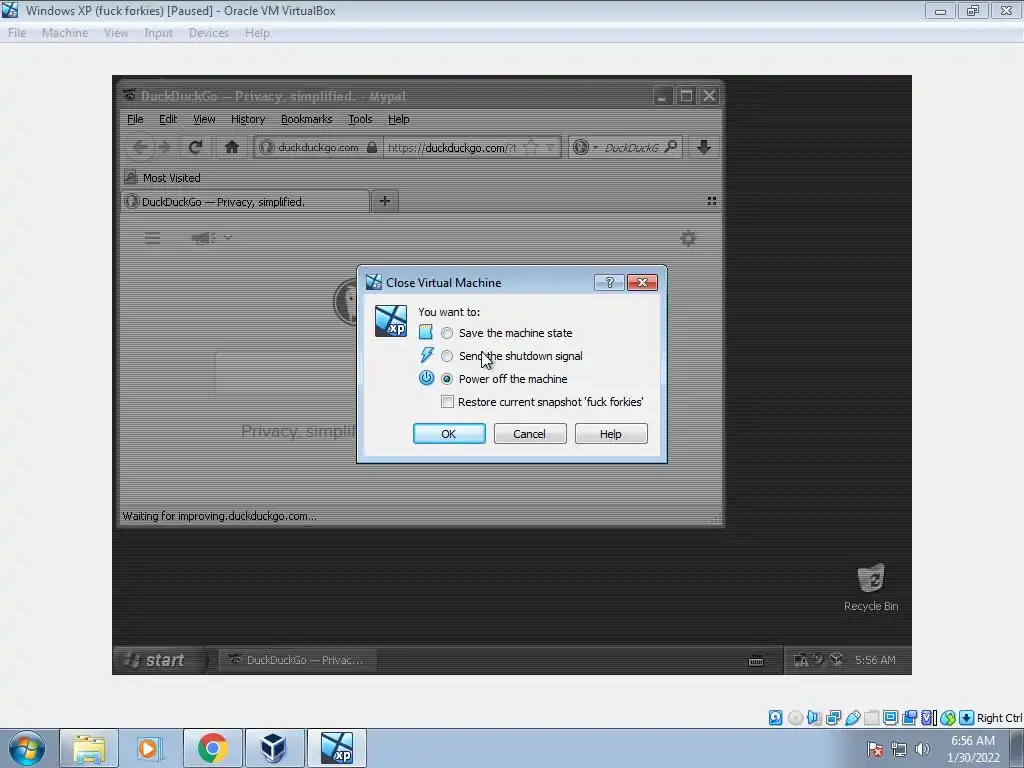Reload the page in Mypal browser
This screenshot has height=768, width=1024.
point(195,147)
